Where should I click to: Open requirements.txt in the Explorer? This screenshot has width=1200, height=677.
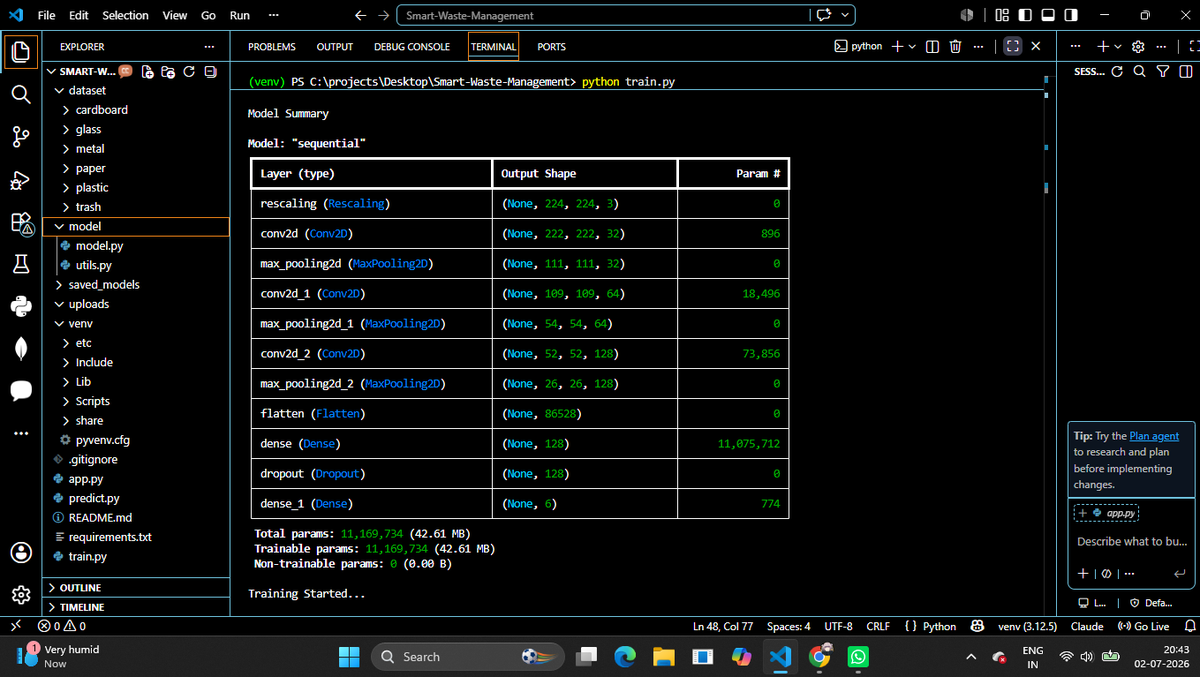[x=137, y=537]
